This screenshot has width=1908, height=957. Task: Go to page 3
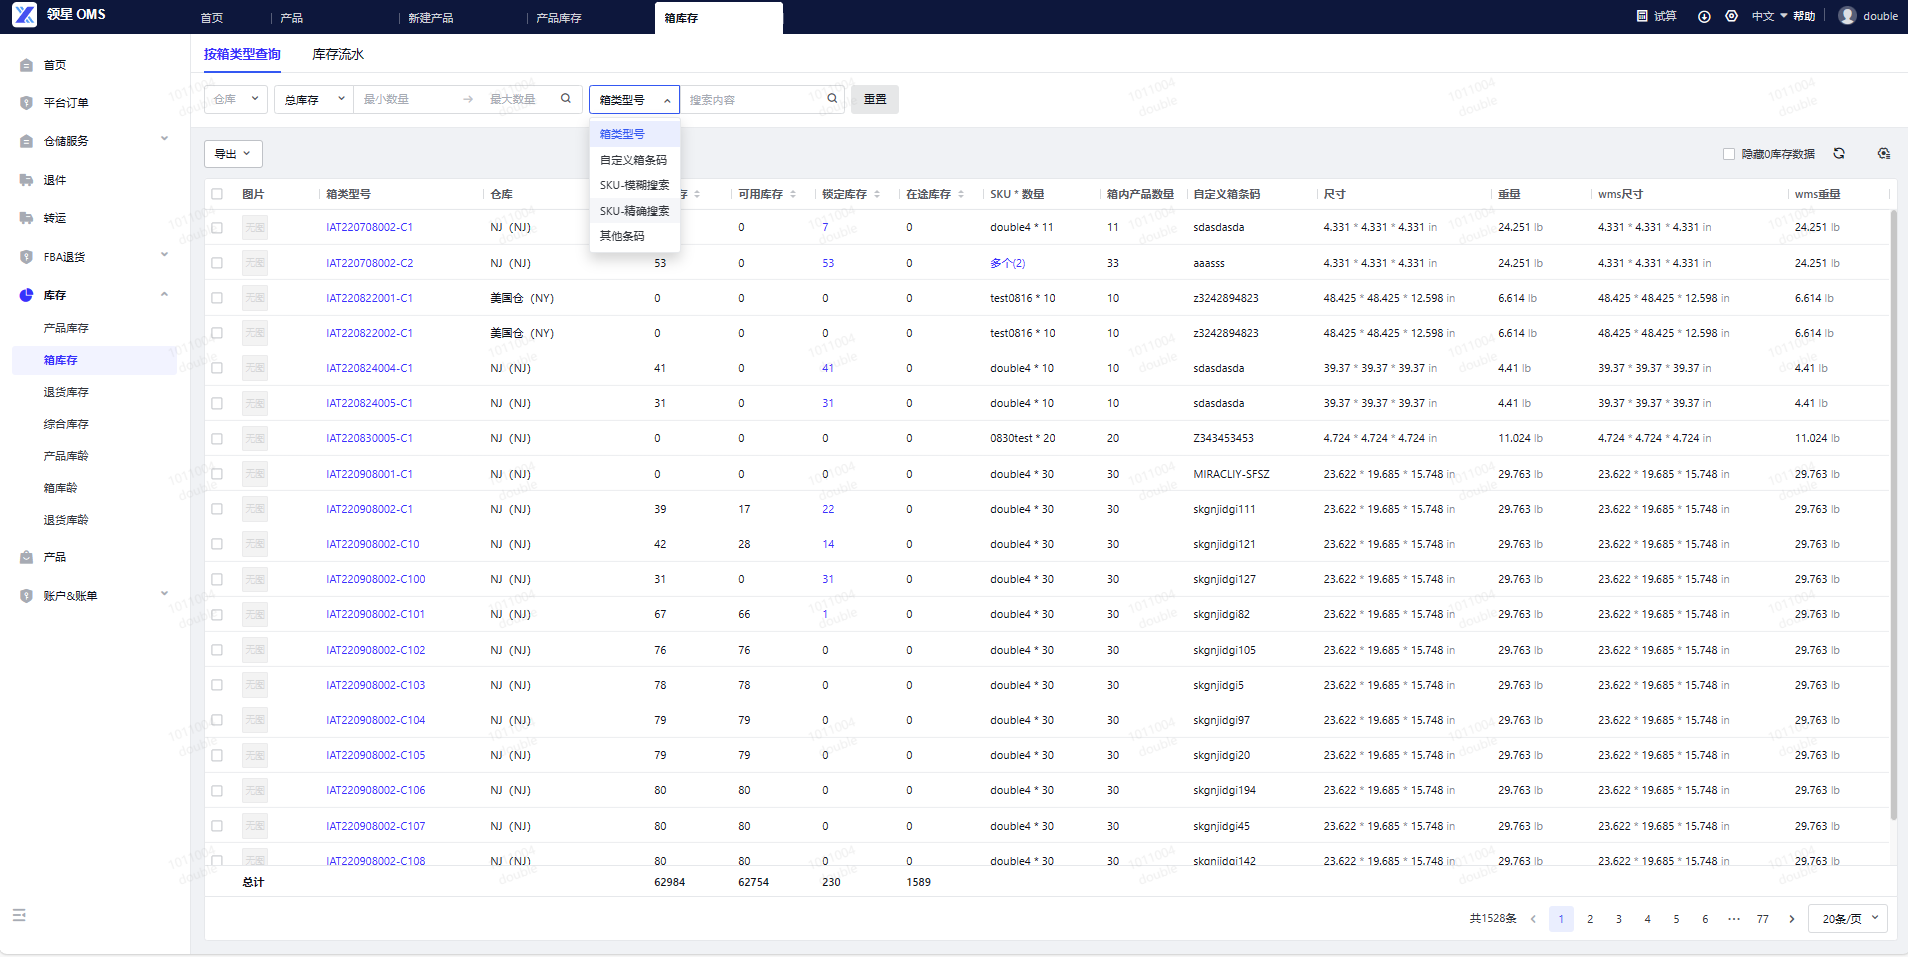point(1619,919)
